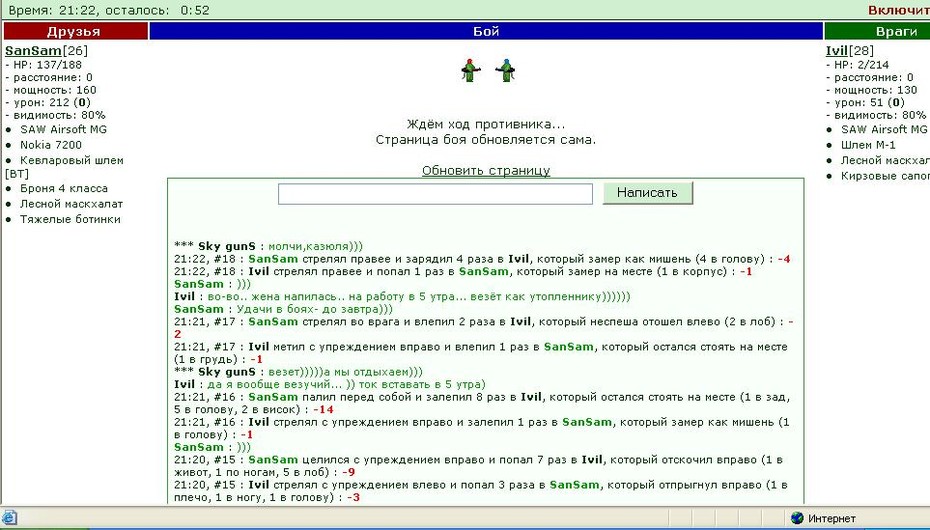The image size is (930, 530).
Task: Click the 'Написать' button
Action: (647, 193)
